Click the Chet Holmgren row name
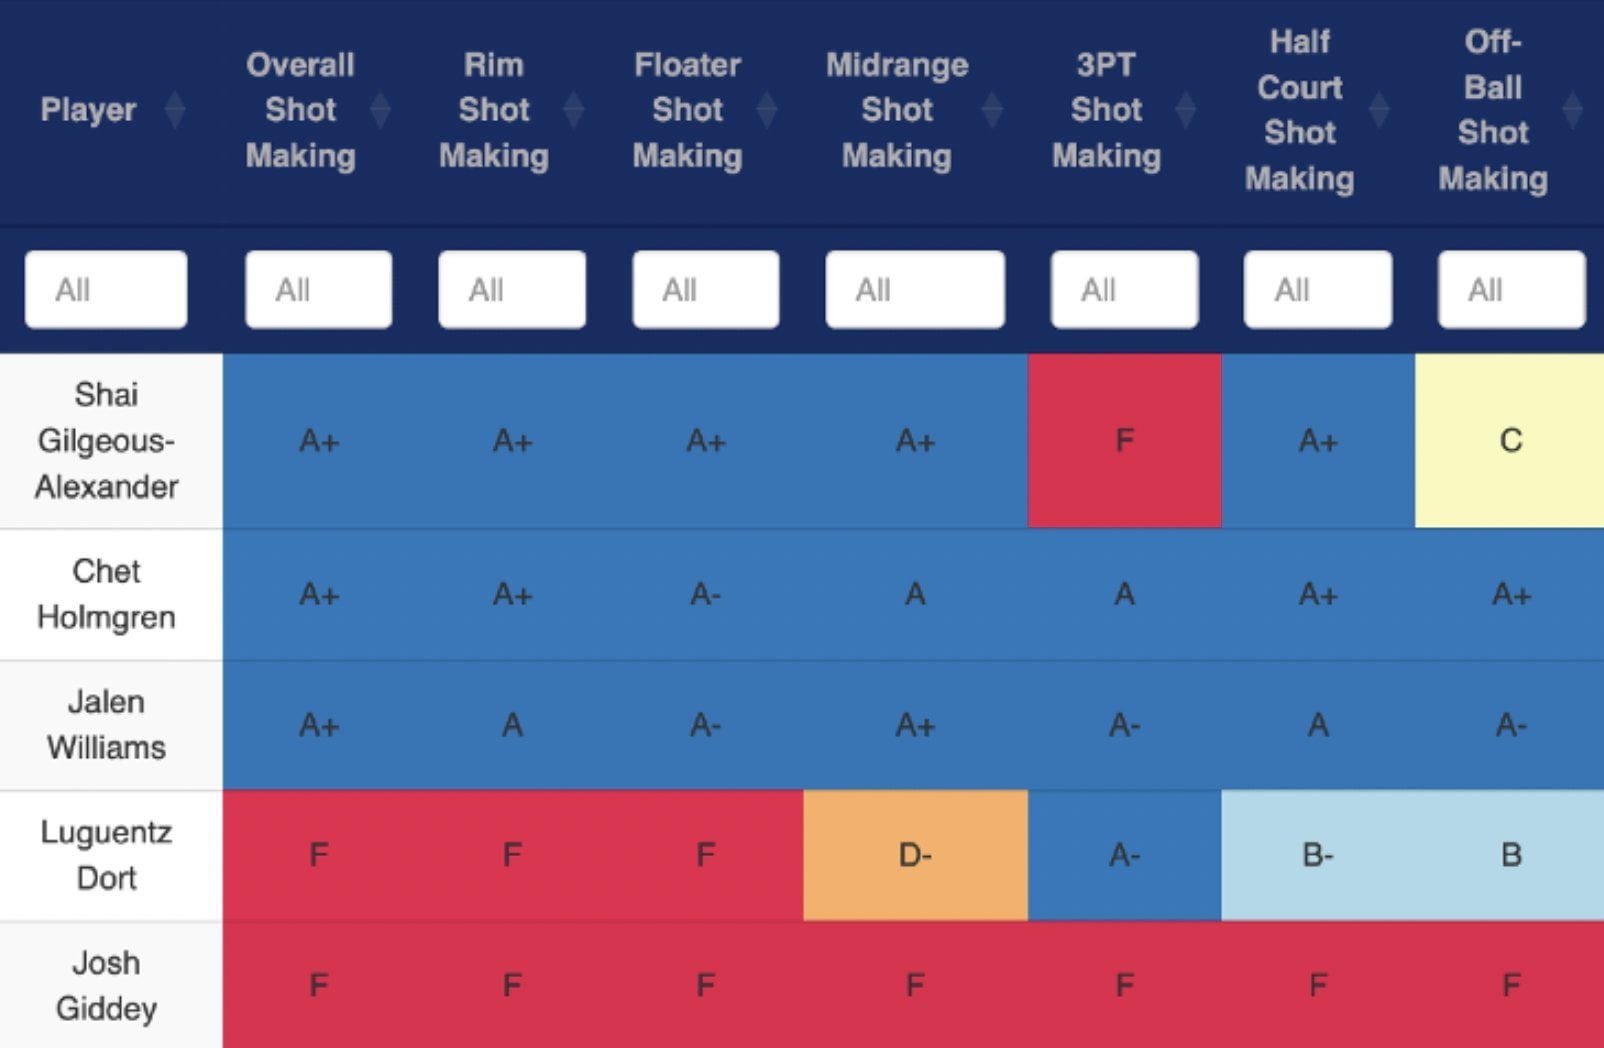This screenshot has height=1048, width=1604. click(x=107, y=594)
